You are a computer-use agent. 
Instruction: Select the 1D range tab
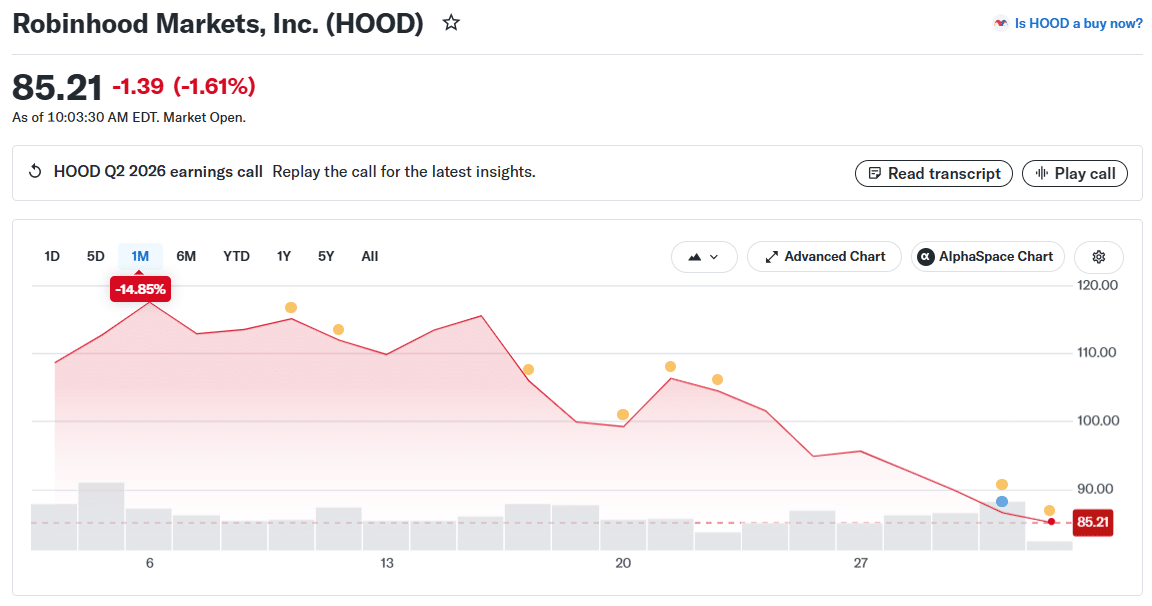point(51,256)
